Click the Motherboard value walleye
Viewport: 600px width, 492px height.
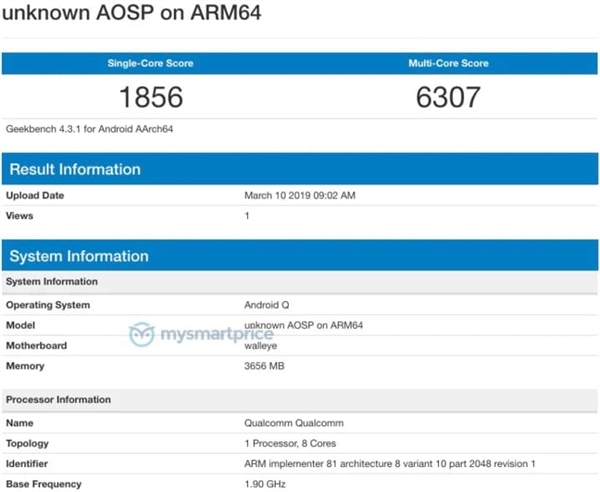pyautogui.click(x=262, y=346)
